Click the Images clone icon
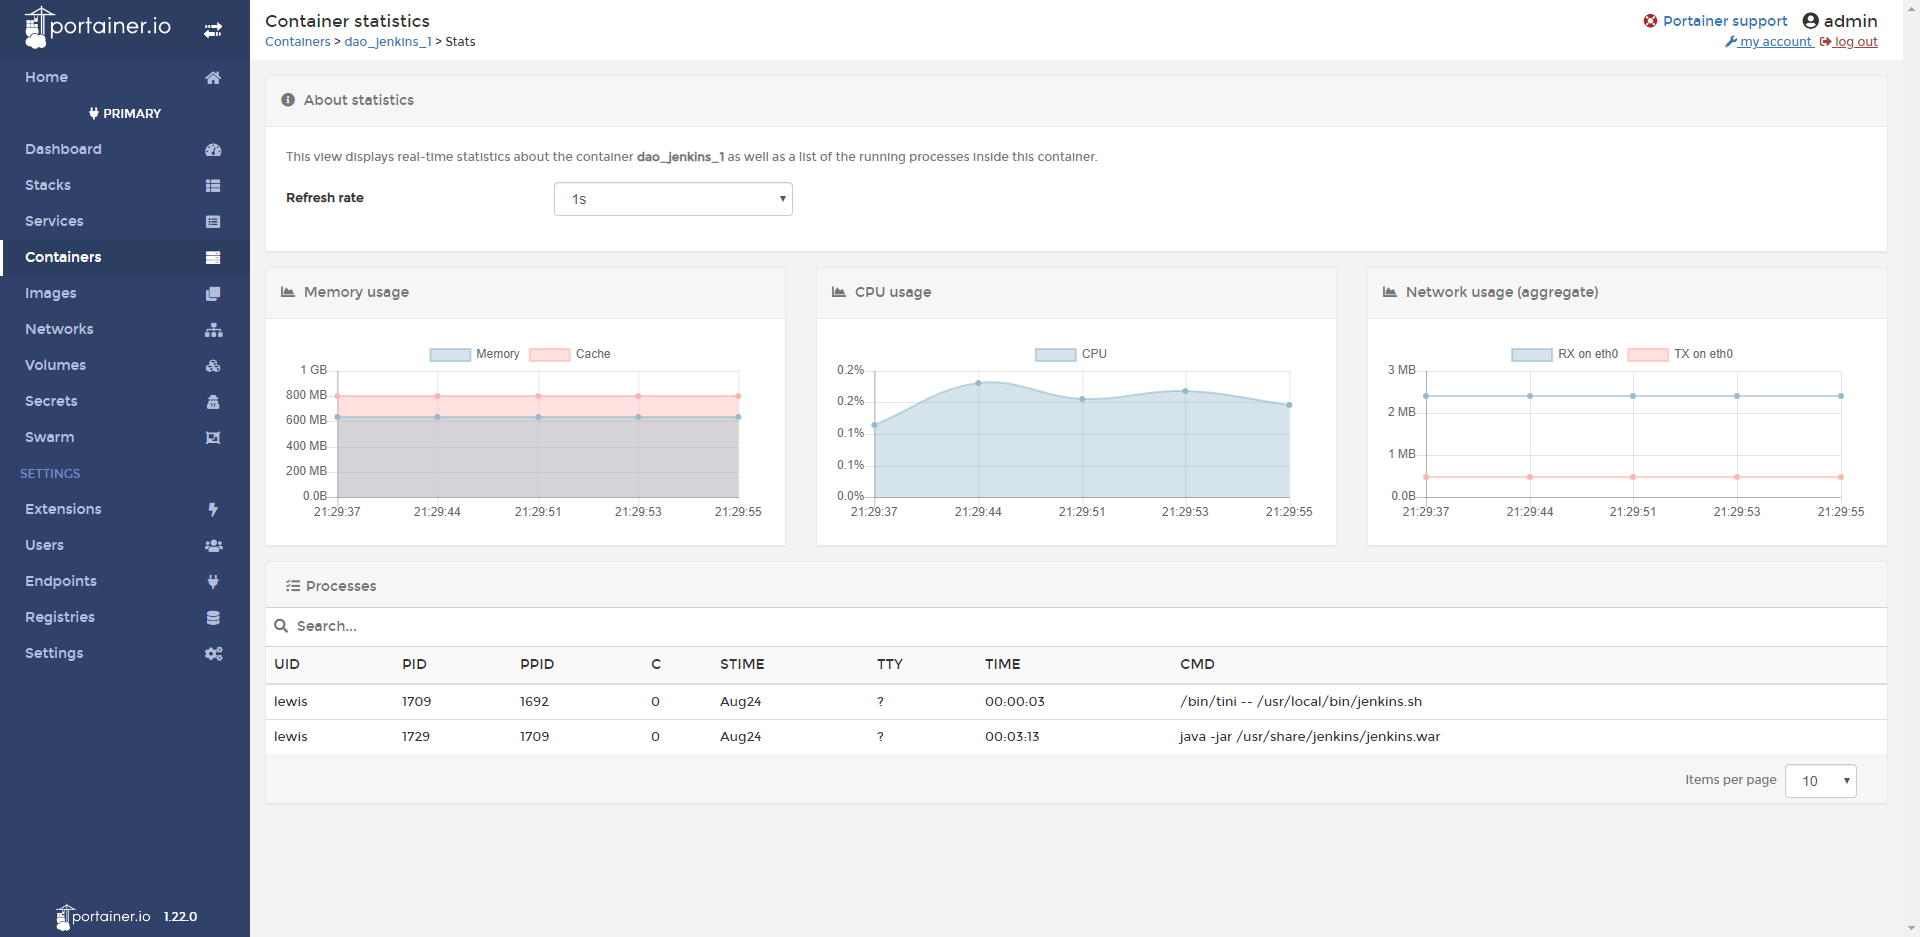Screen dimensions: 1920x937 (x=213, y=293)
